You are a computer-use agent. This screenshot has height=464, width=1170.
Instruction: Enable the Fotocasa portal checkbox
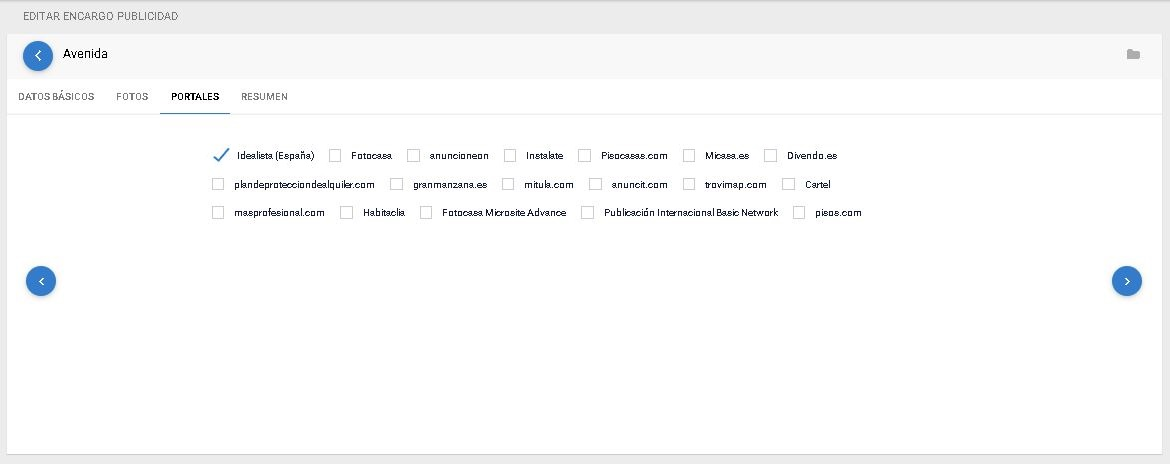[335, 156]
